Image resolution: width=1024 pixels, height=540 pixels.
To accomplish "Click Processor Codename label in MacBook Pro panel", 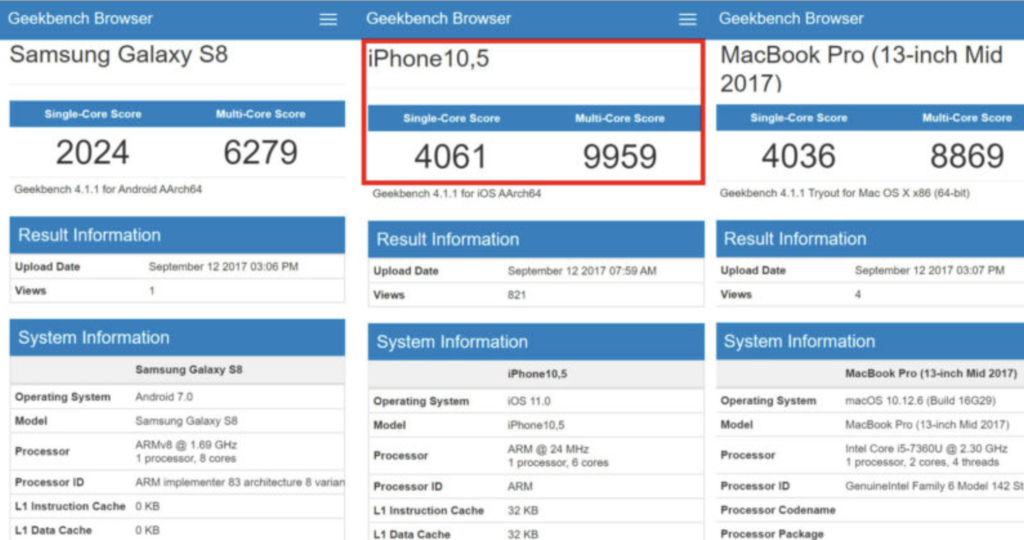I will [x=778, y=510].
